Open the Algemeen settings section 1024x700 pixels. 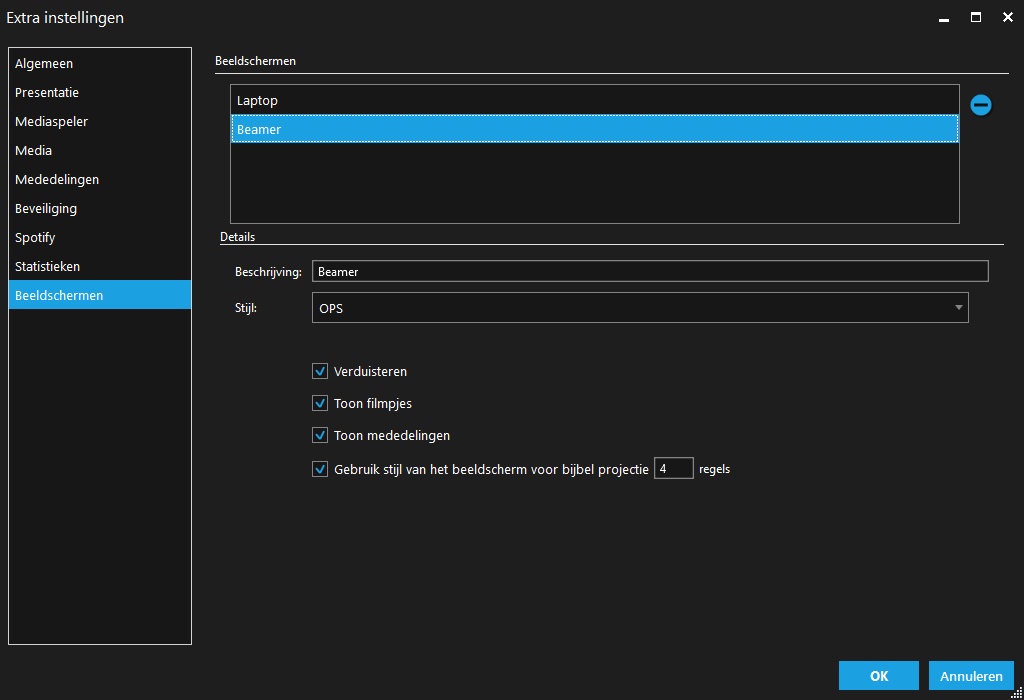coord(100,63)
